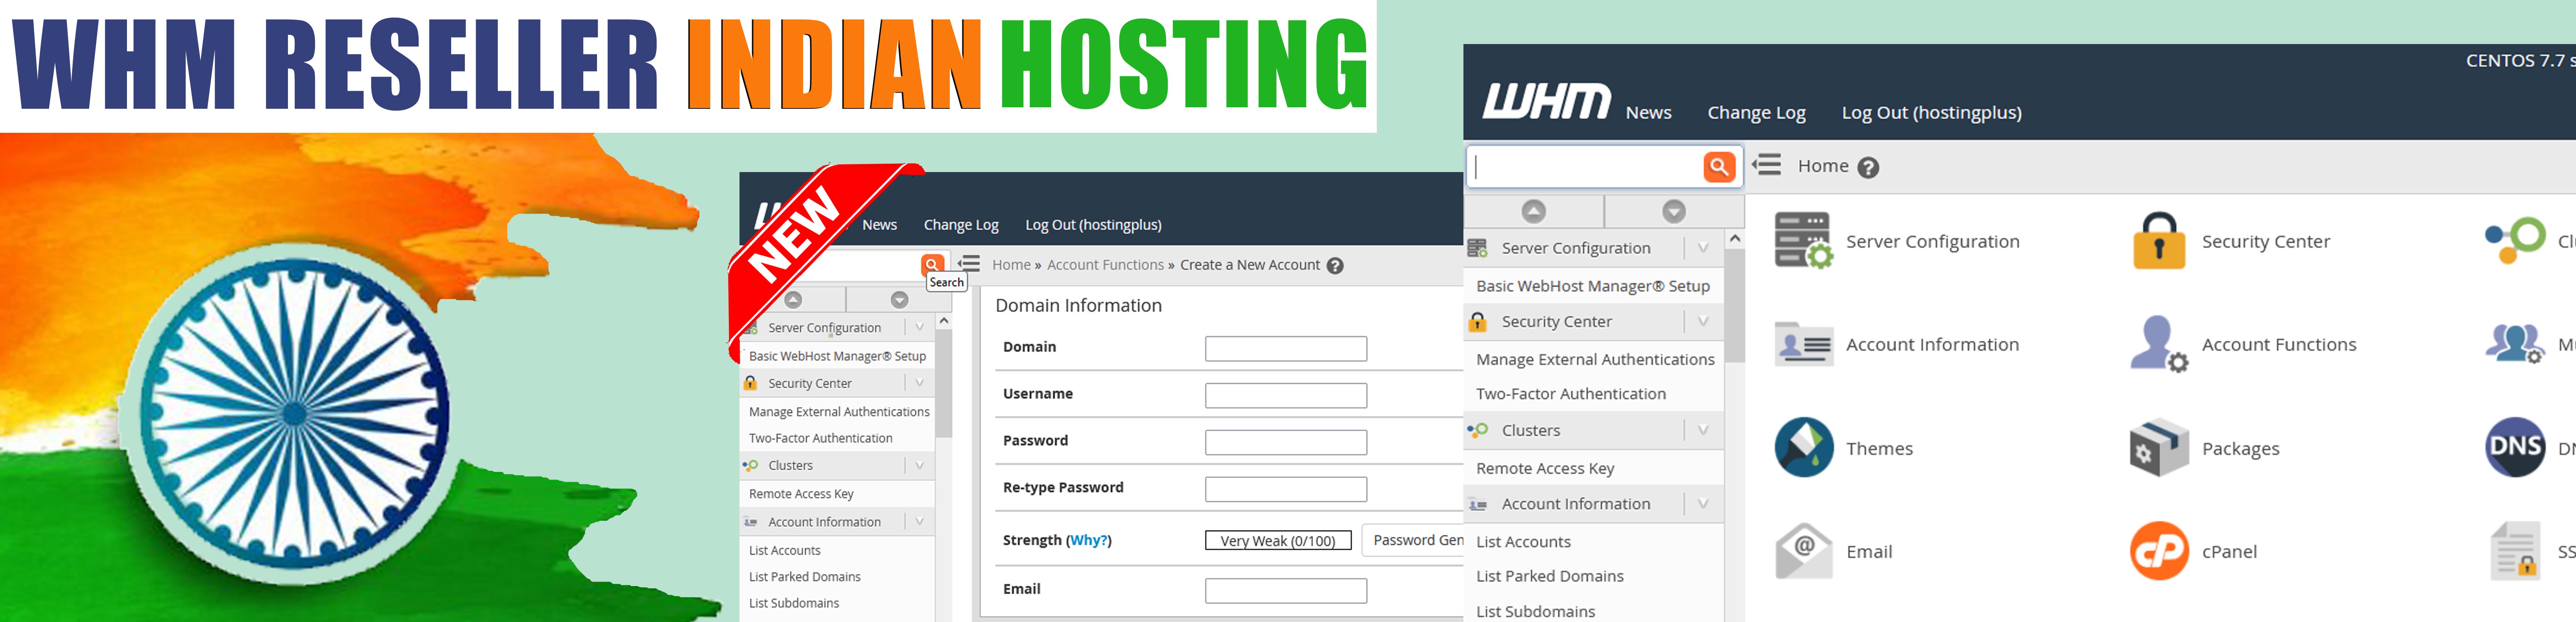Click orange search button in right WHM window

click(1719, 167)
